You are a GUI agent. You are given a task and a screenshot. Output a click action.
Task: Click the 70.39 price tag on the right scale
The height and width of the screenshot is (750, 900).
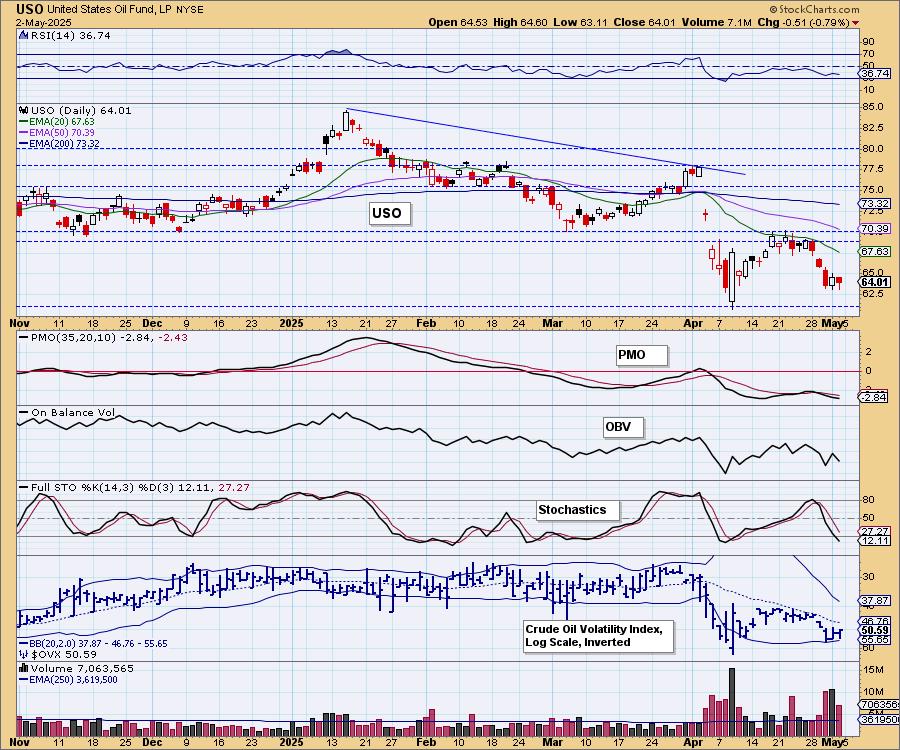coord(875,228)
